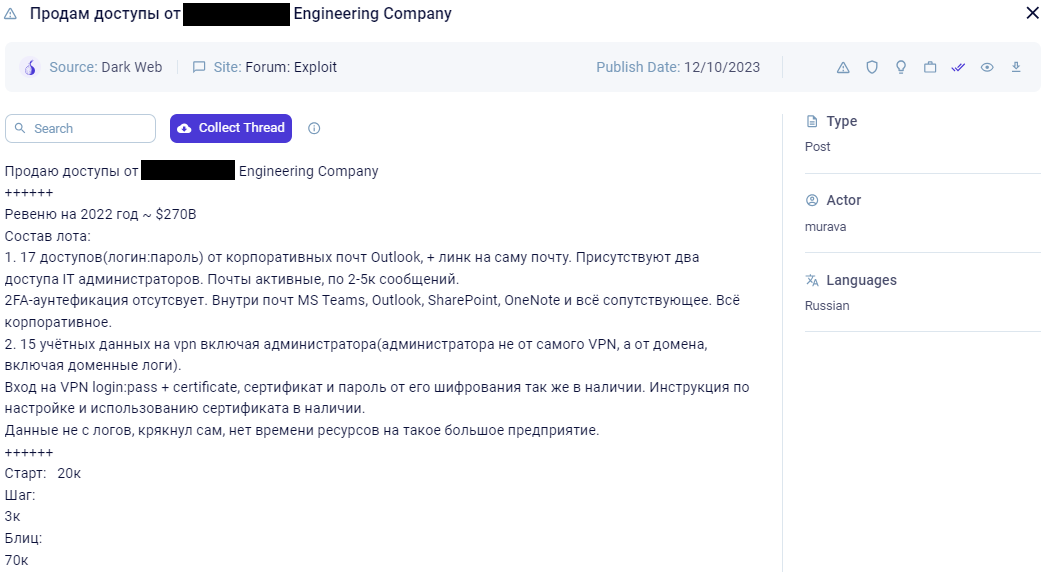Click the info icon beside Collect Thread
Screen dimensions: 1047x572
[314, 128]
